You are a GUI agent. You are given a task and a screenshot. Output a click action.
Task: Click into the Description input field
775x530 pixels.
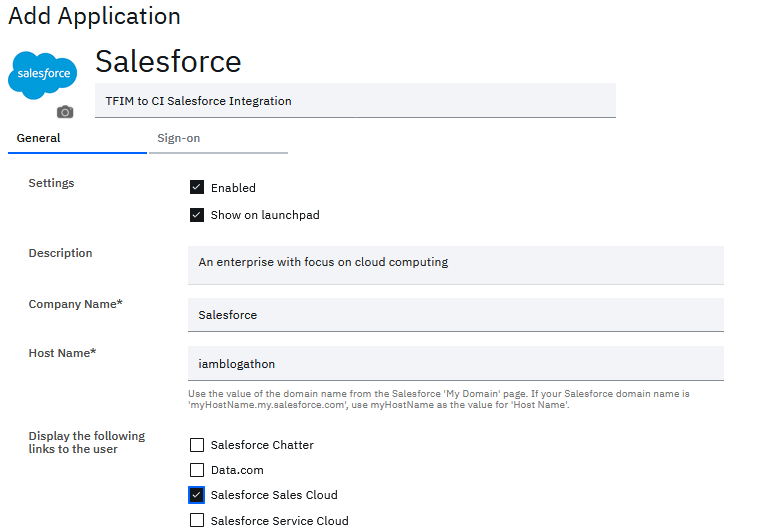(456, 265)
